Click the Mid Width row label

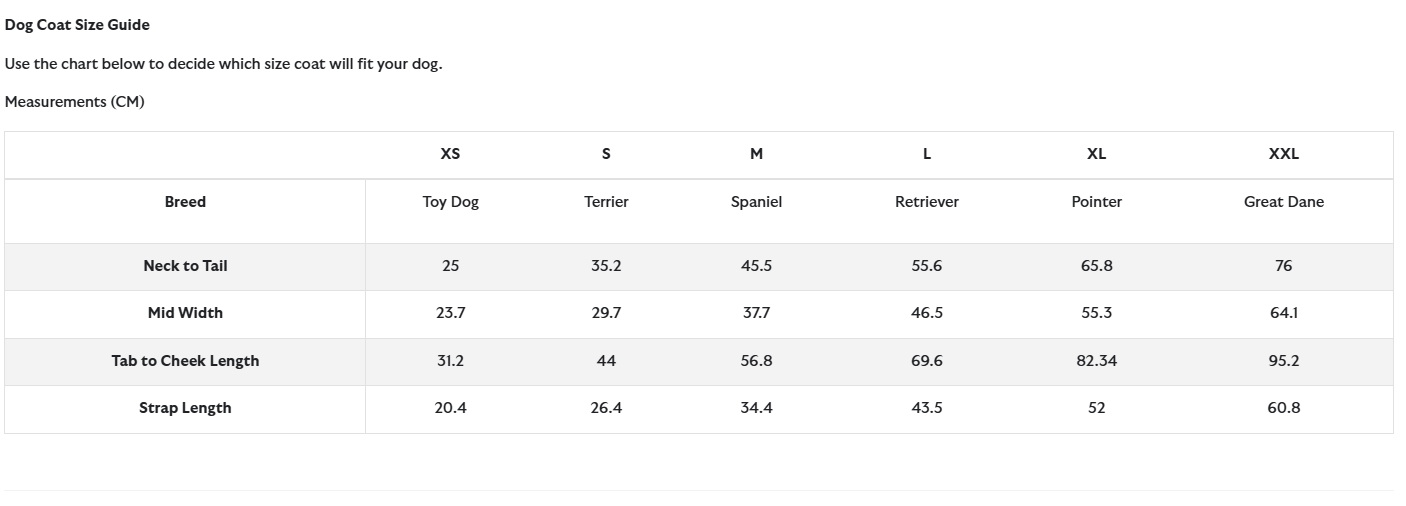tap(185, 313)
